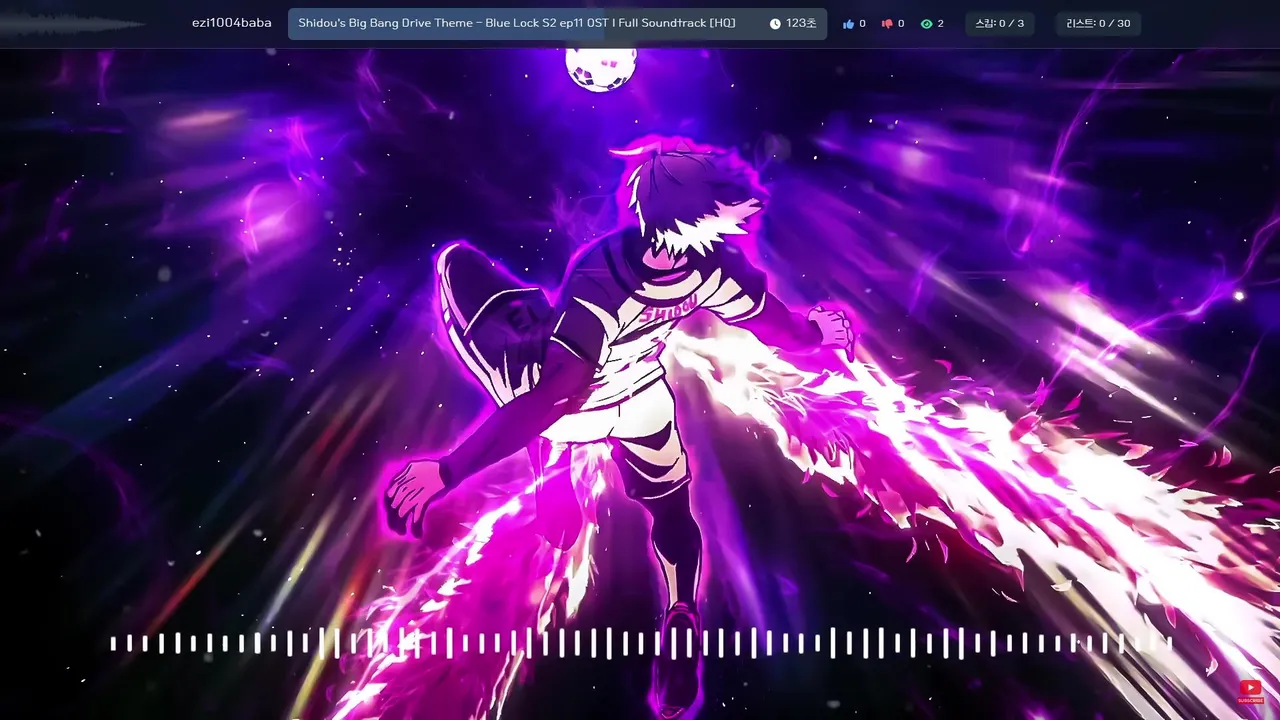Click the white audio visualizer bars
The height and width of the screenshot is (720, 1280).
click(640, 643)
